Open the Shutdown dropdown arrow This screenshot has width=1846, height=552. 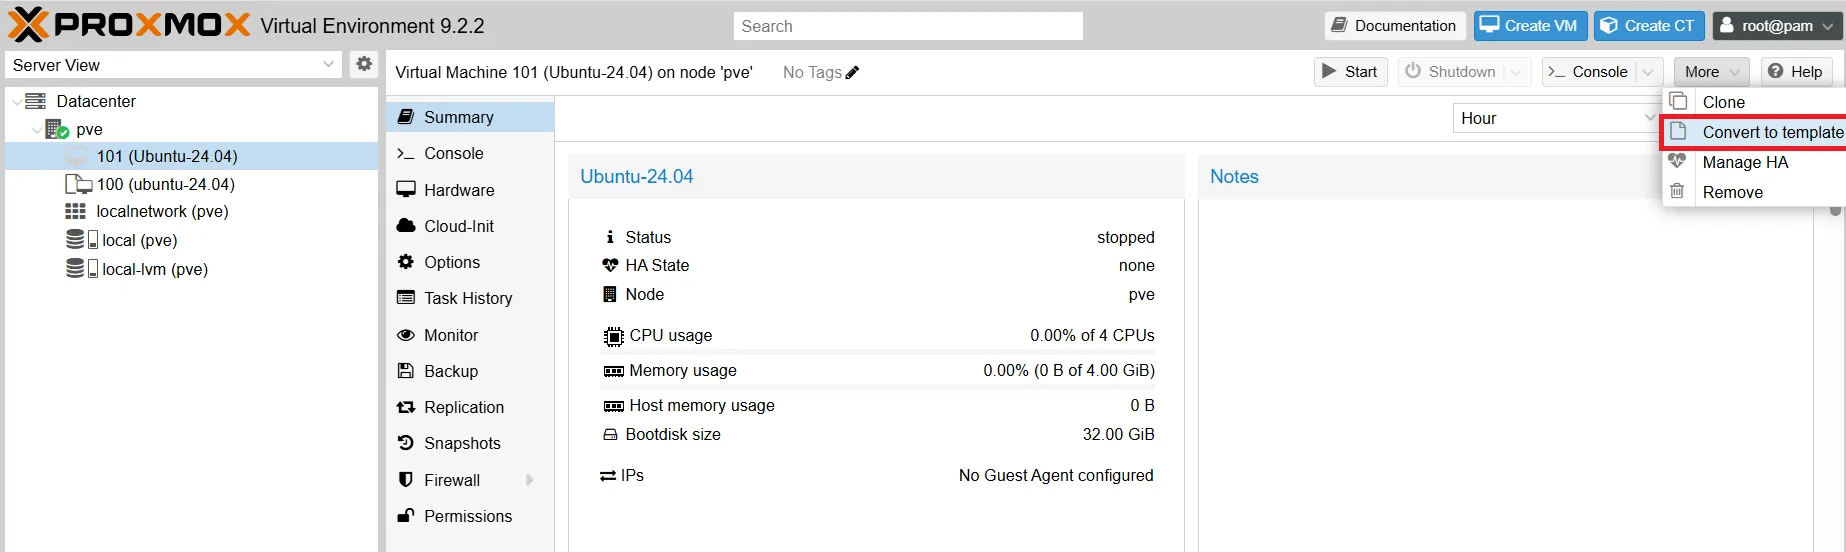[1517, 72]
